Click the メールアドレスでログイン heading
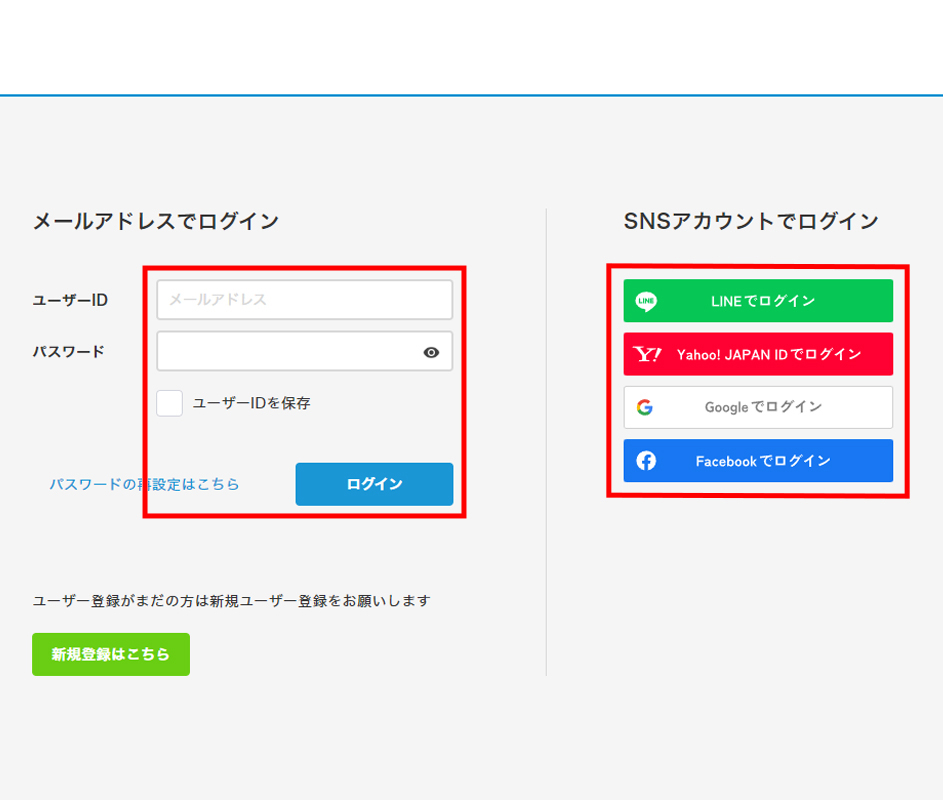943x800 pixels. coord(156,221)
